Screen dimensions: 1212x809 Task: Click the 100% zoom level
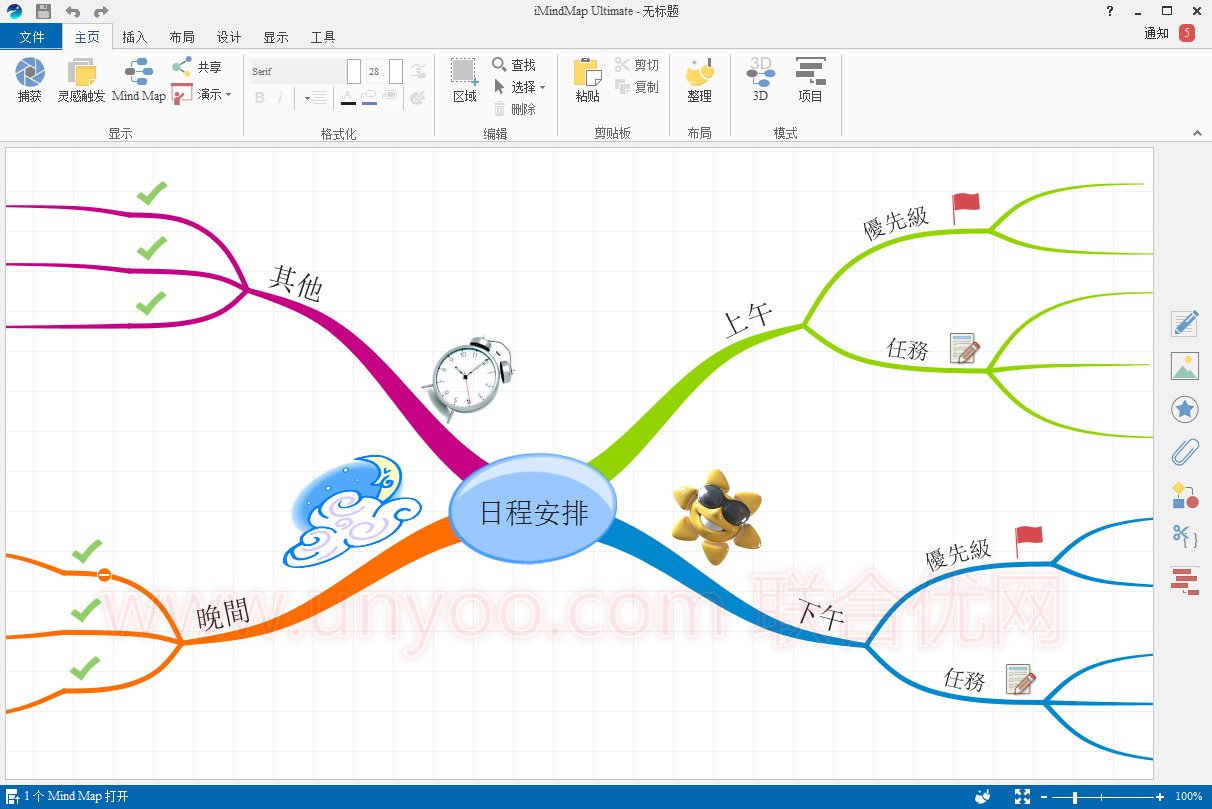(x=1188, y=797)
